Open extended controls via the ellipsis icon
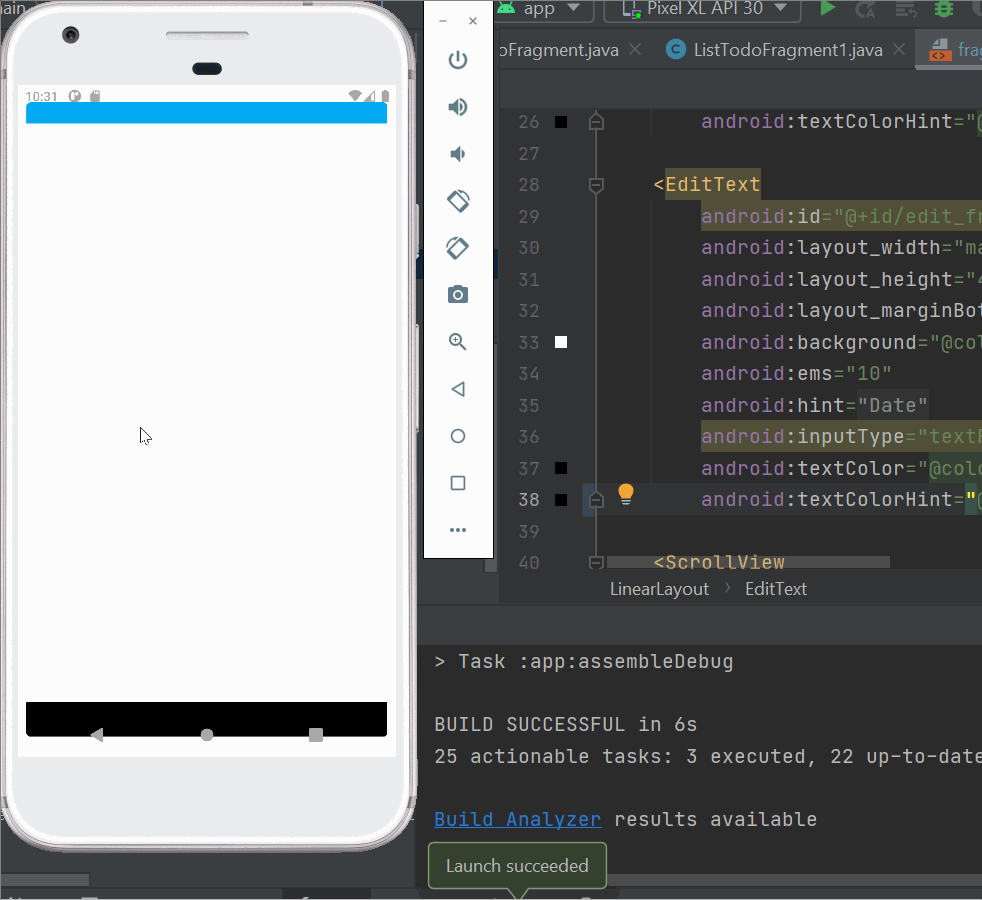 coord(457,530)
